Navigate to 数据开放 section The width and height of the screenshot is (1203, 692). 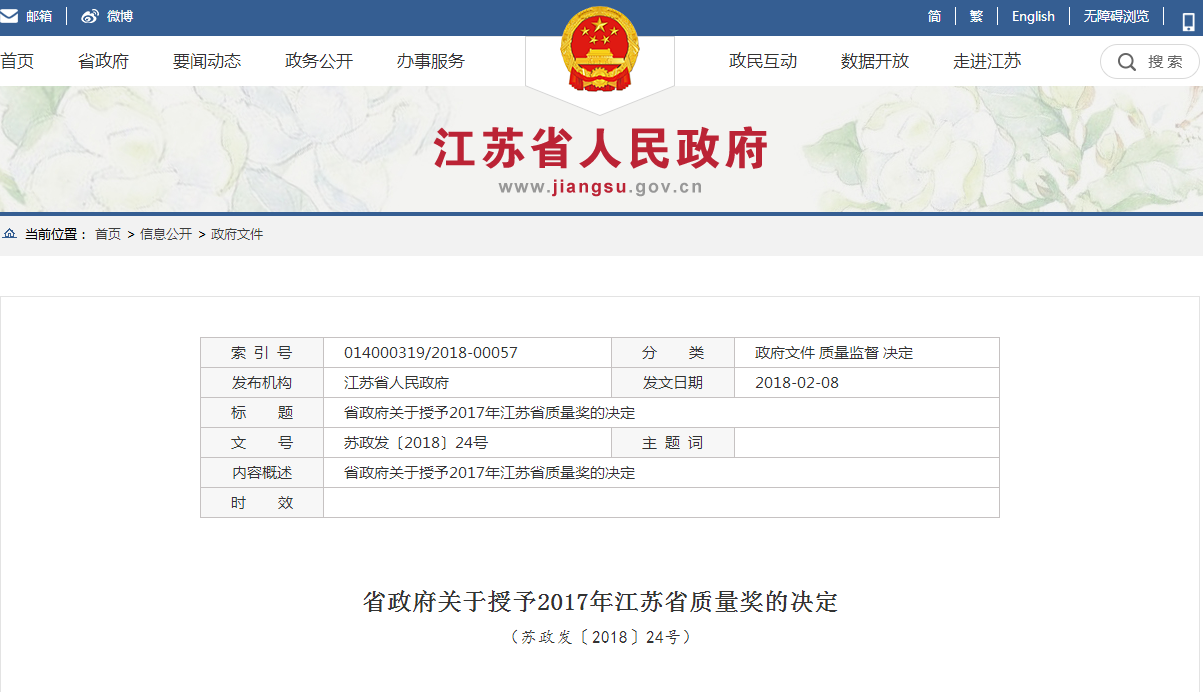875,61
